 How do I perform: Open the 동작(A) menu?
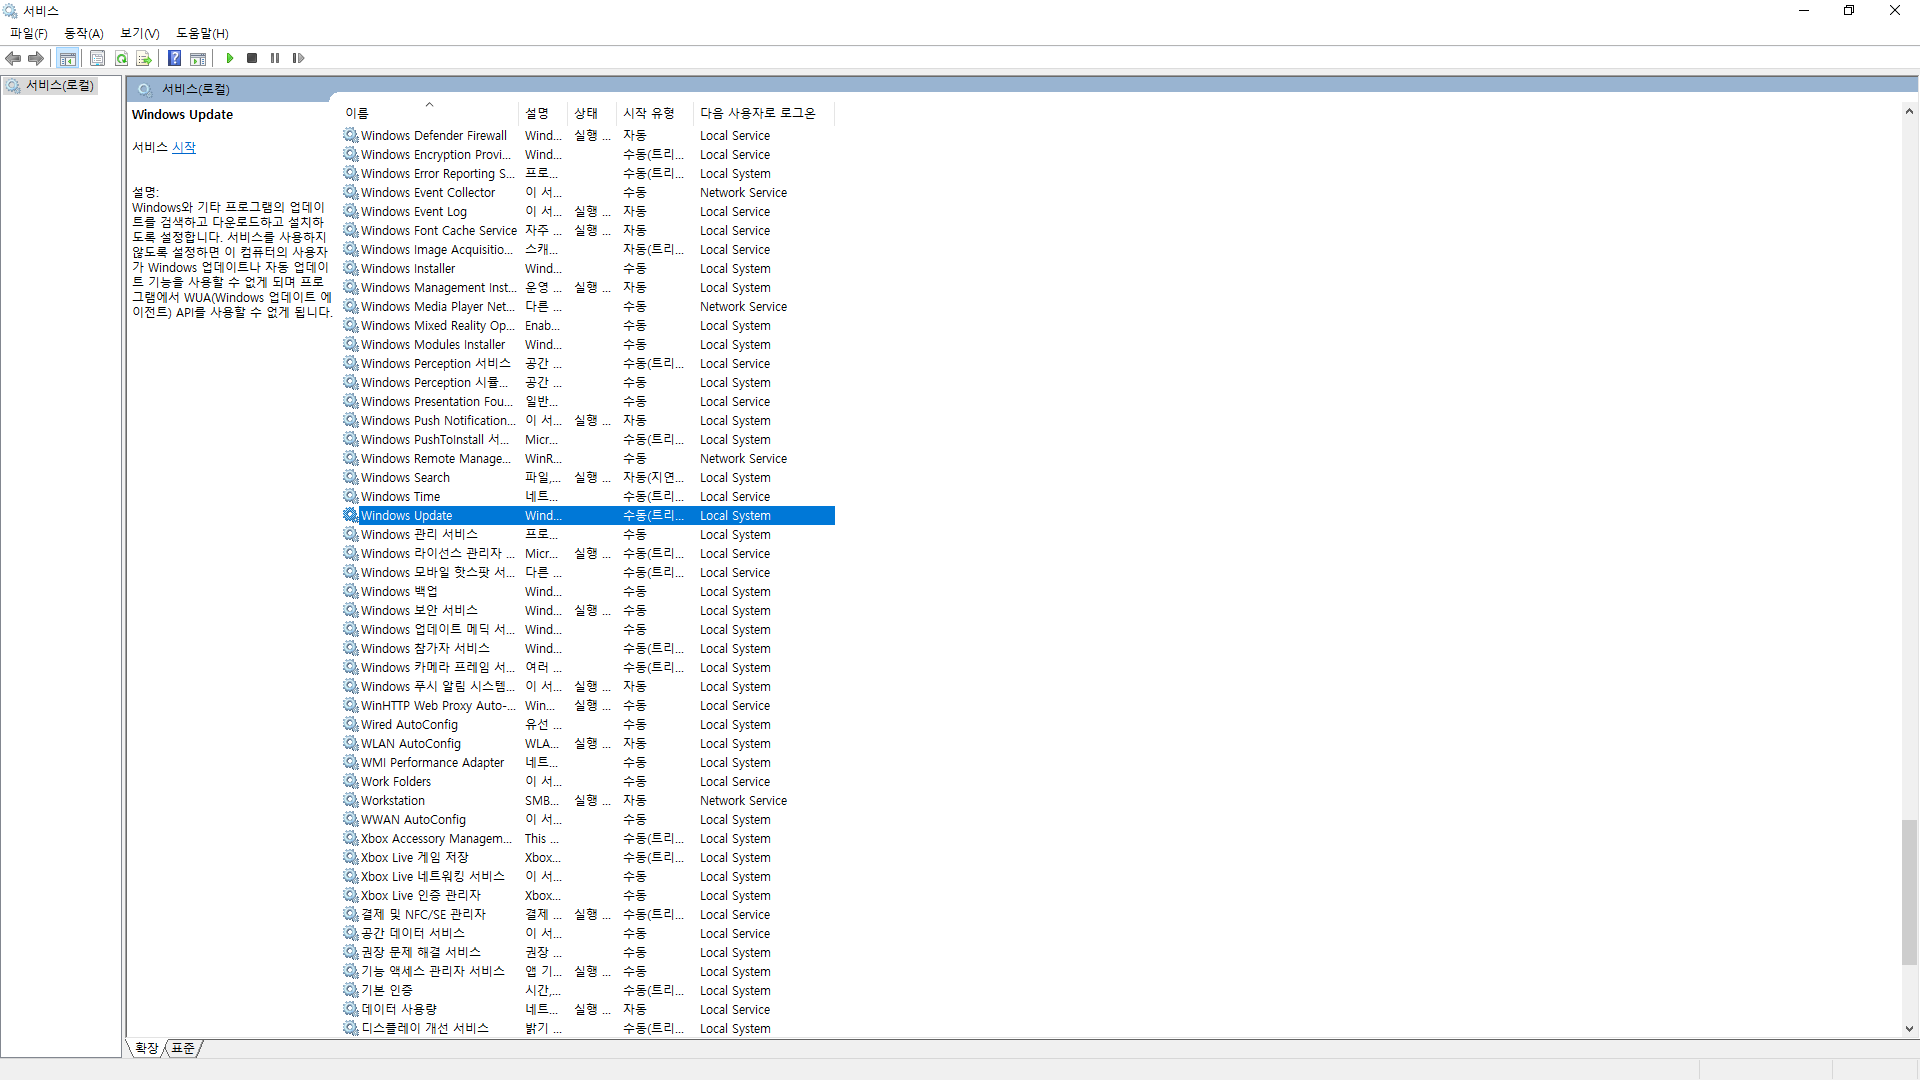click(x=83, y=33)
